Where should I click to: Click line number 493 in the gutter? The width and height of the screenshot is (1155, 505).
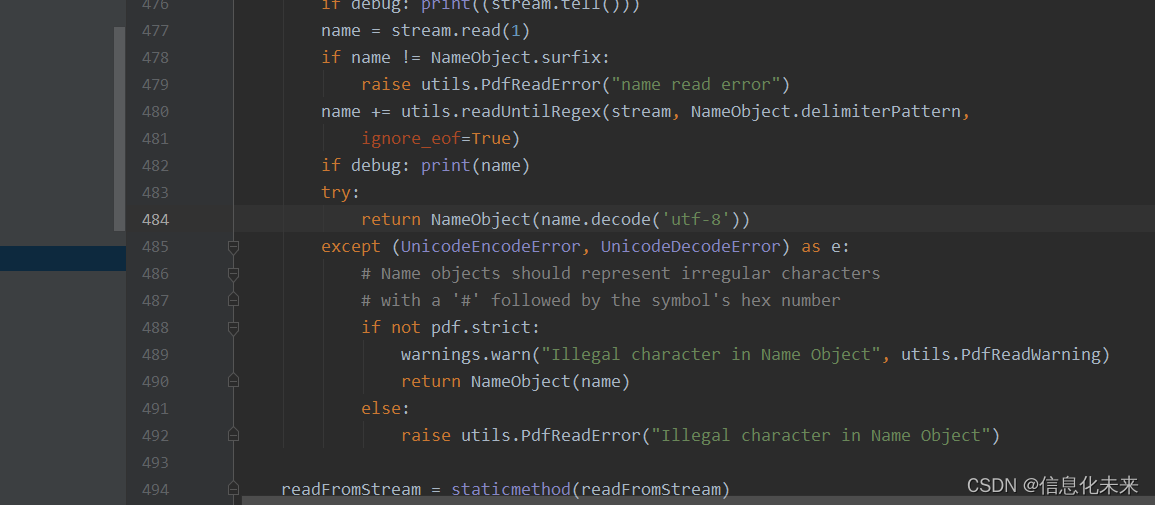[155, 462]
